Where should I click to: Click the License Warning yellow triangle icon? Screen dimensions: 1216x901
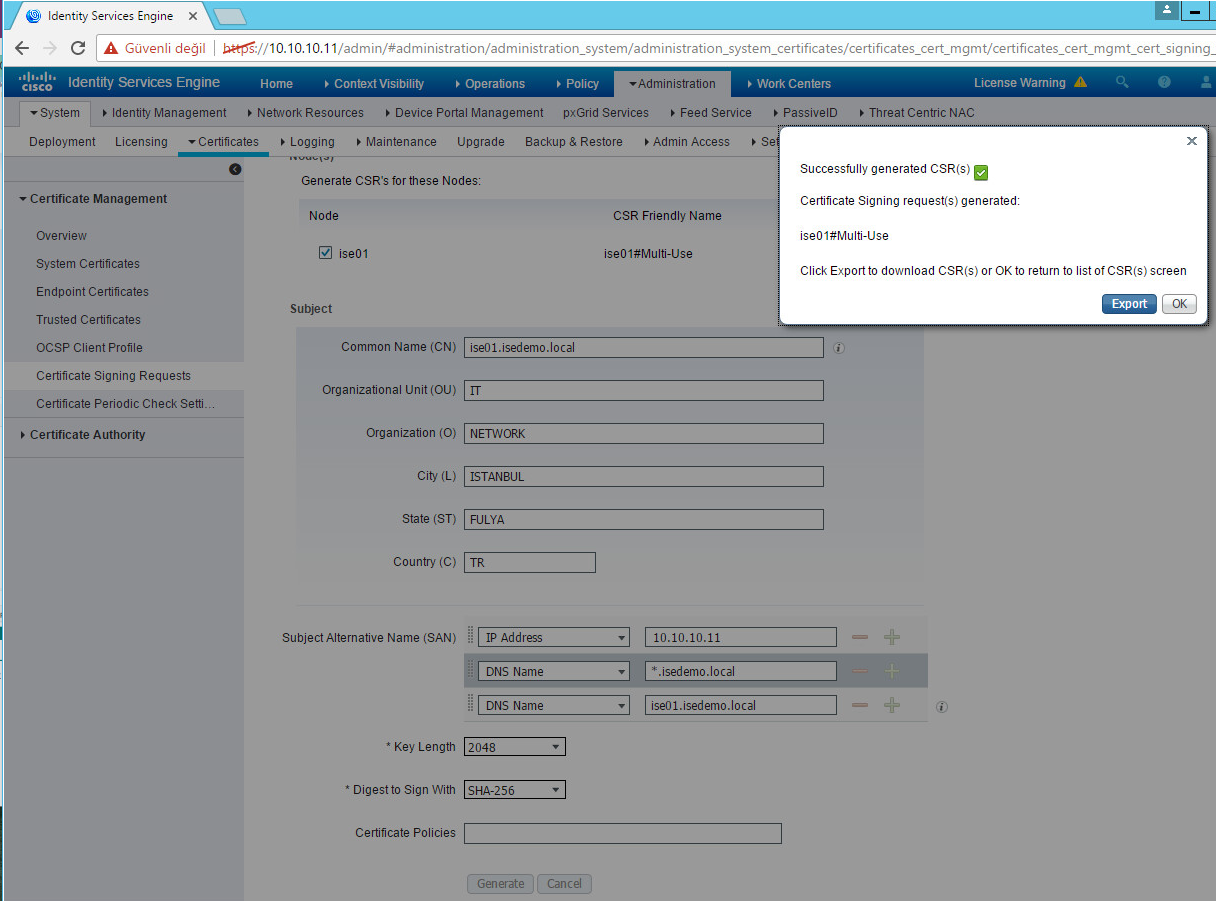[1080, 83]
